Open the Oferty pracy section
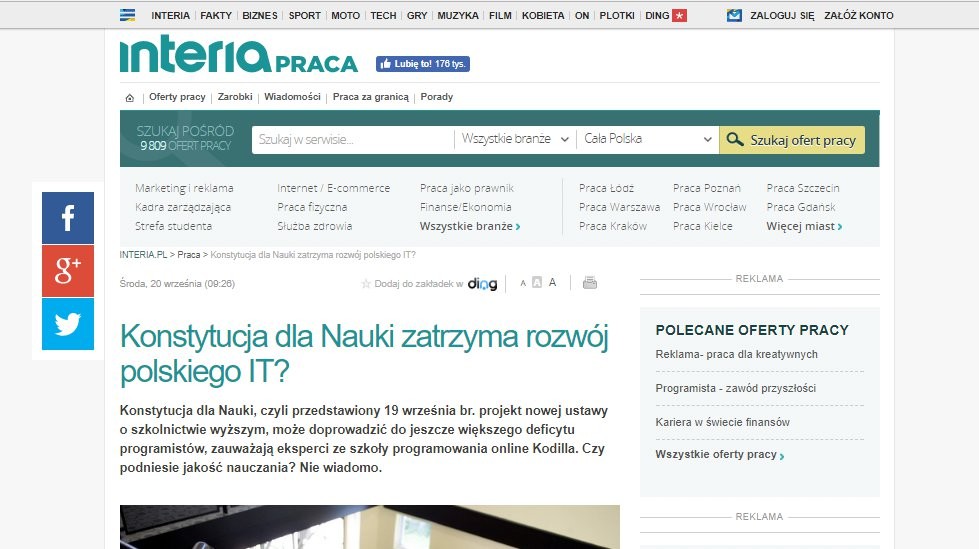 click(177, 97)
